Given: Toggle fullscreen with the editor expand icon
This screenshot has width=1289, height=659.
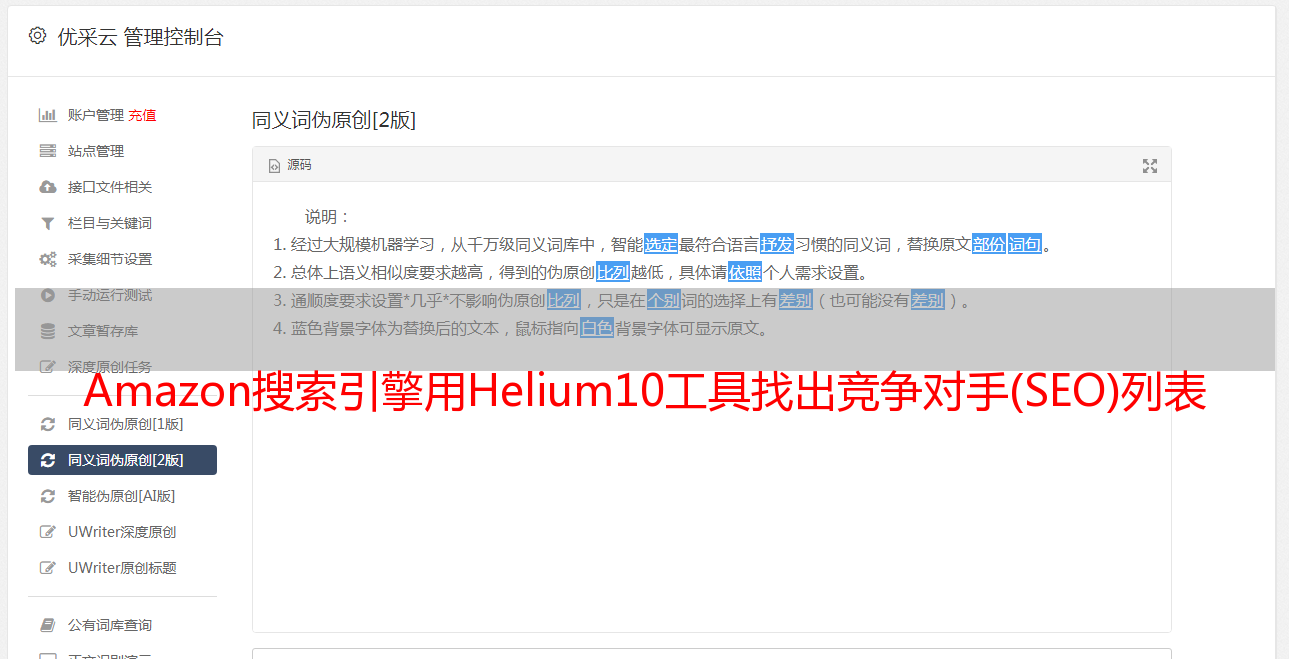Looking at the screenshot, I should (1150, 166).
